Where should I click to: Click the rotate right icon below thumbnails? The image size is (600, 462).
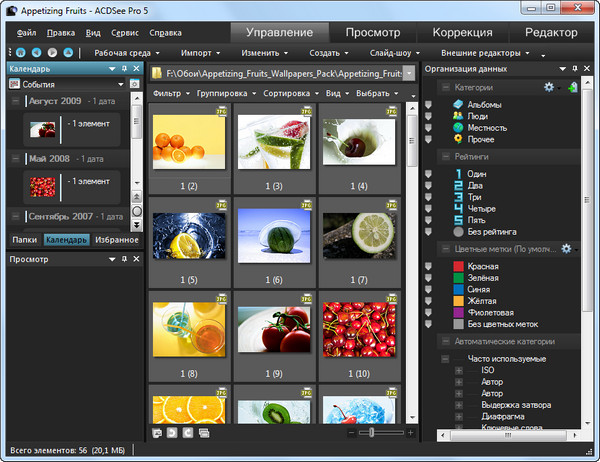coord(187,432)
